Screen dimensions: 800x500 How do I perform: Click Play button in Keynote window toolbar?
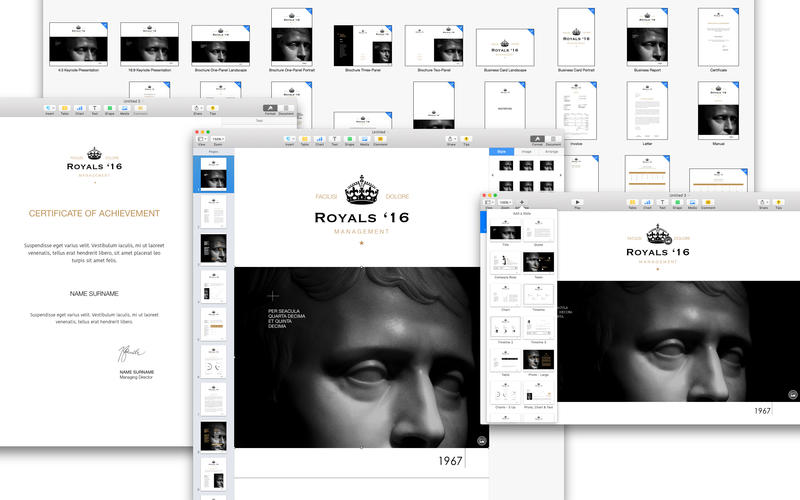[x=577, y=202]
